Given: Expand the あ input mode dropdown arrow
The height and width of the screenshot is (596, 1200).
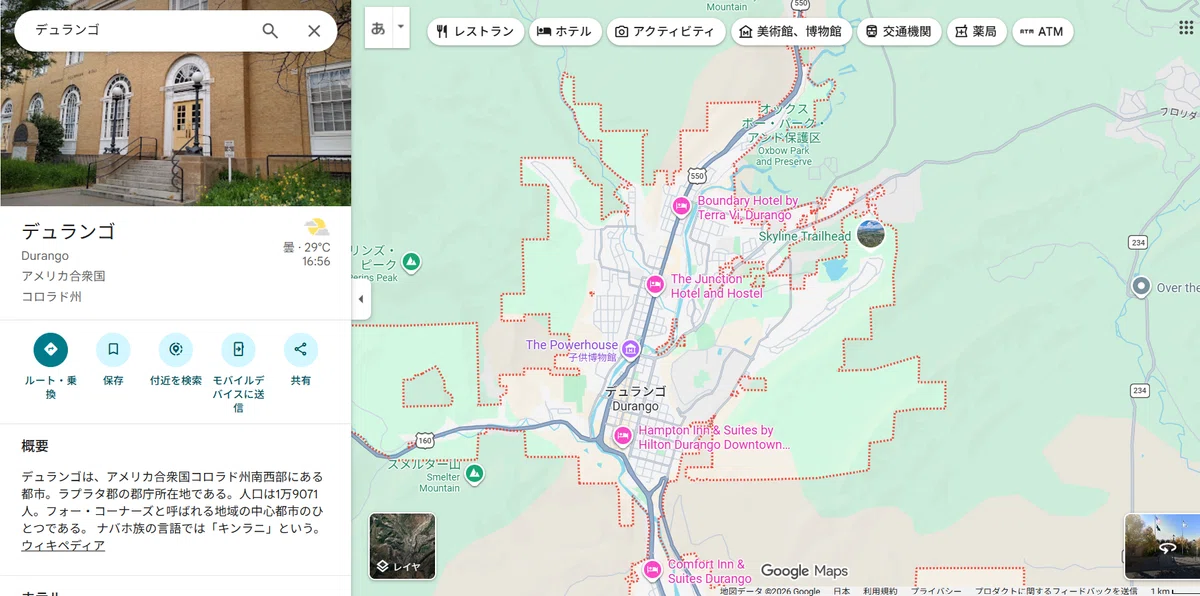Looking at the screenshot, I should tap(401, 27).
